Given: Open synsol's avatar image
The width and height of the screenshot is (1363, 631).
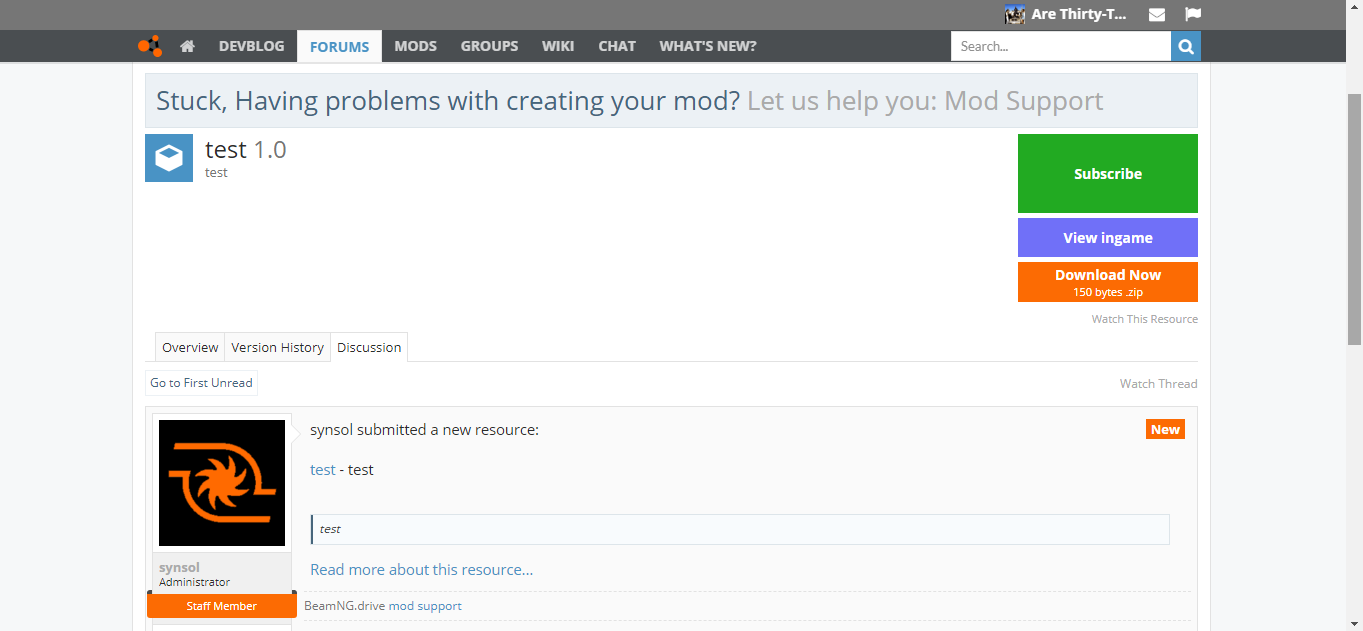Looking at the screenshot, I should [x=222, y=483].
